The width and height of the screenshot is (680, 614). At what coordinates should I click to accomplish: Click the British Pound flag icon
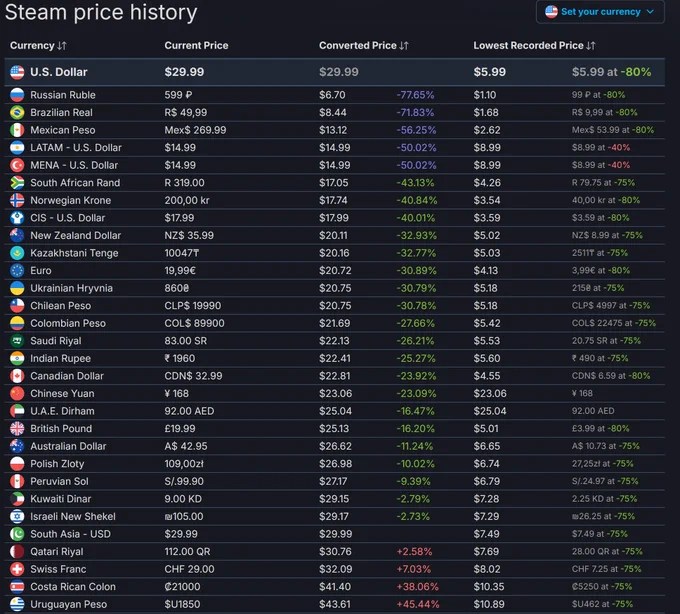pyautogui.click(x=17, y=428)
